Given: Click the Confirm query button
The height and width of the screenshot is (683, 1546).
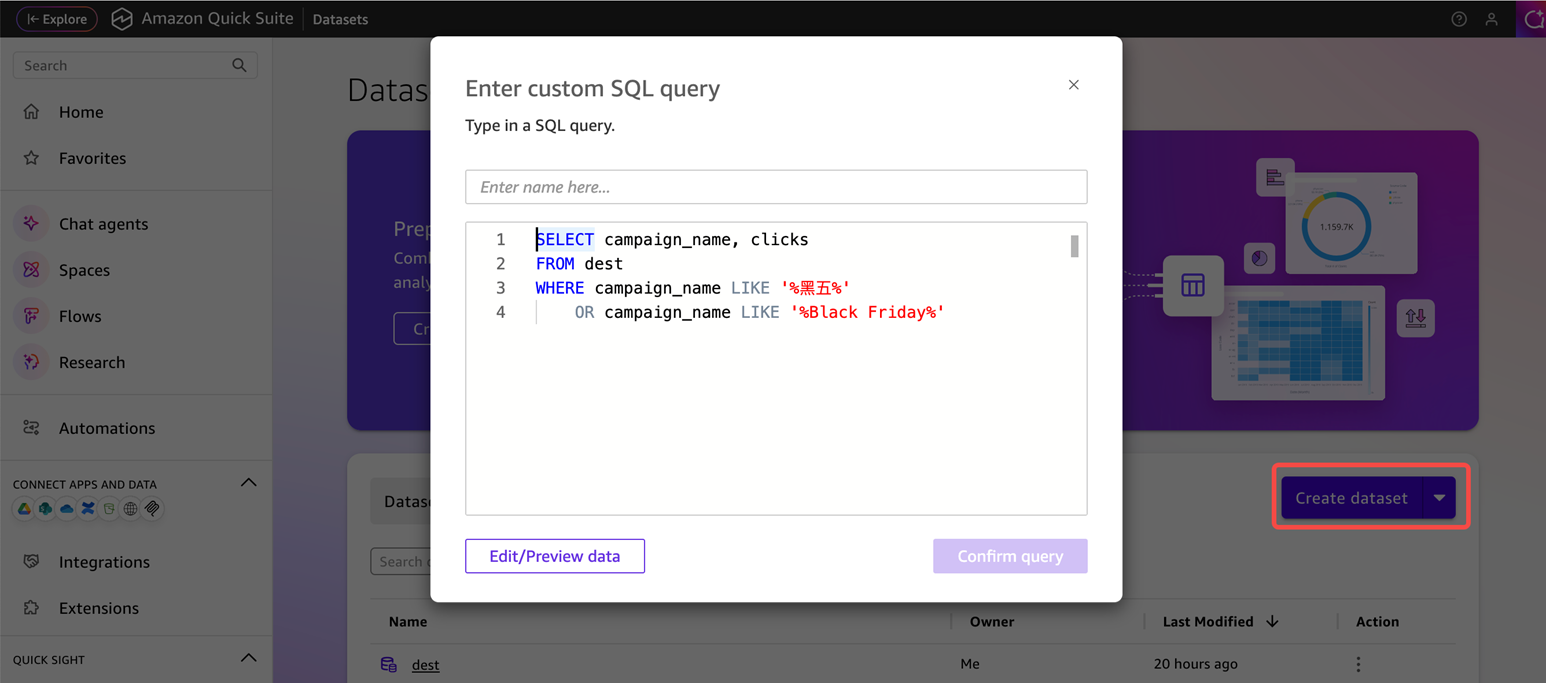Looking at the screenshot, I should (x=1010, y=556).
